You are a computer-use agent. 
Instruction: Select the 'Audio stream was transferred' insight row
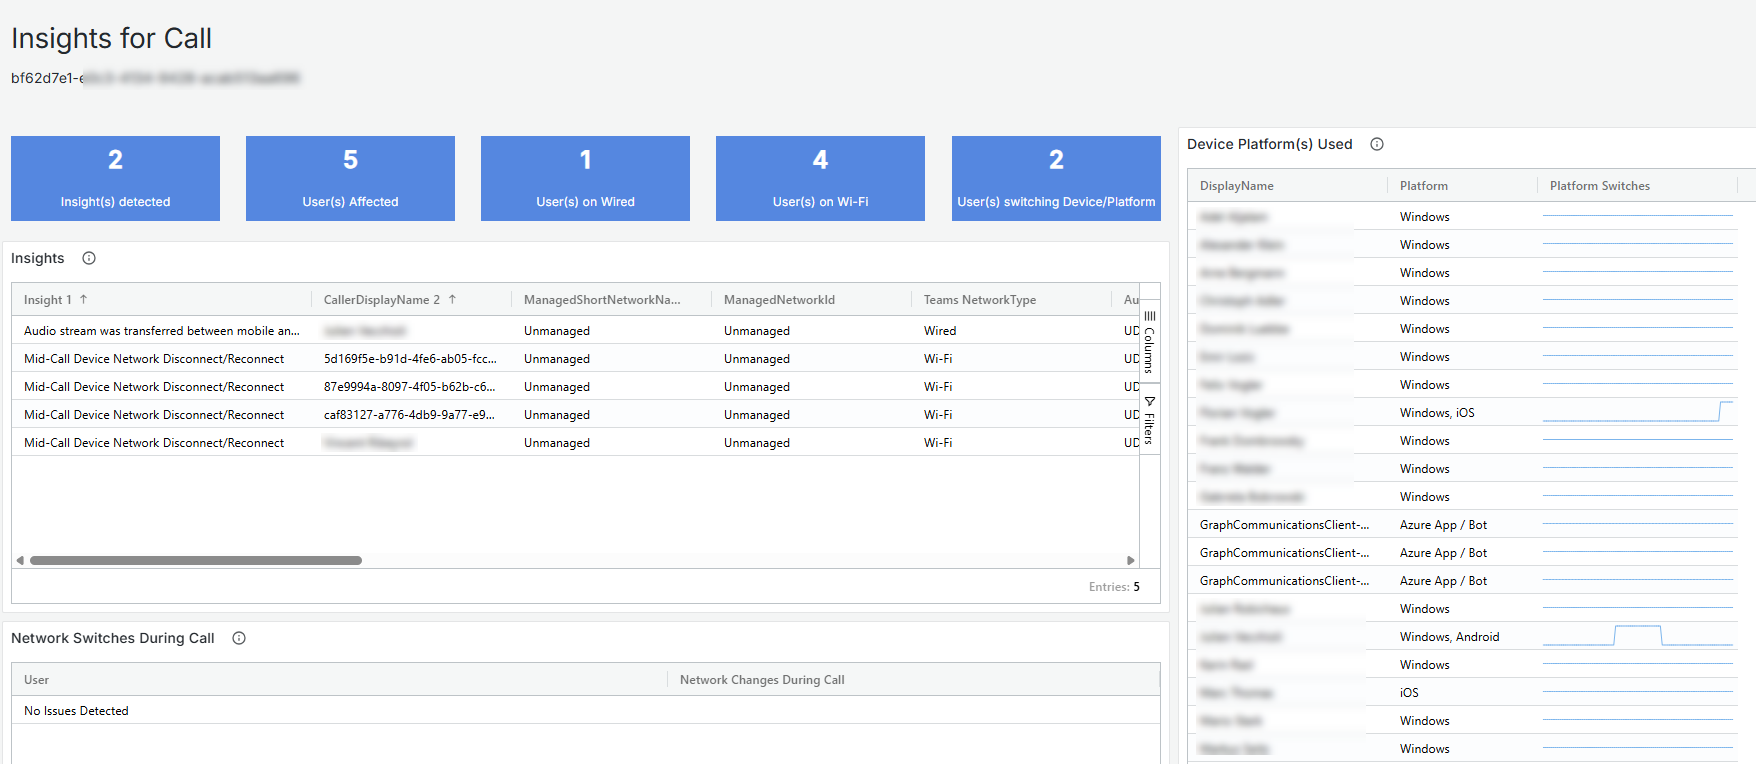(575, 330)
